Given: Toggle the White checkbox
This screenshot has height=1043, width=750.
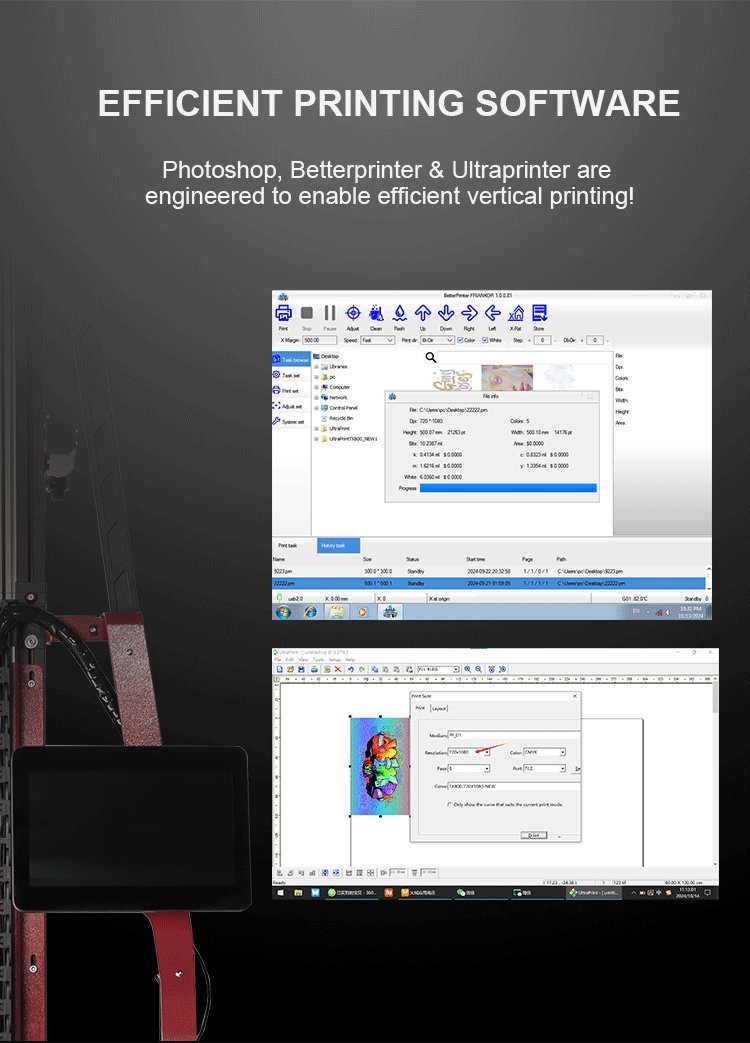Looking at the screenshot, I should pyautogui.click(x=486, y=340).
